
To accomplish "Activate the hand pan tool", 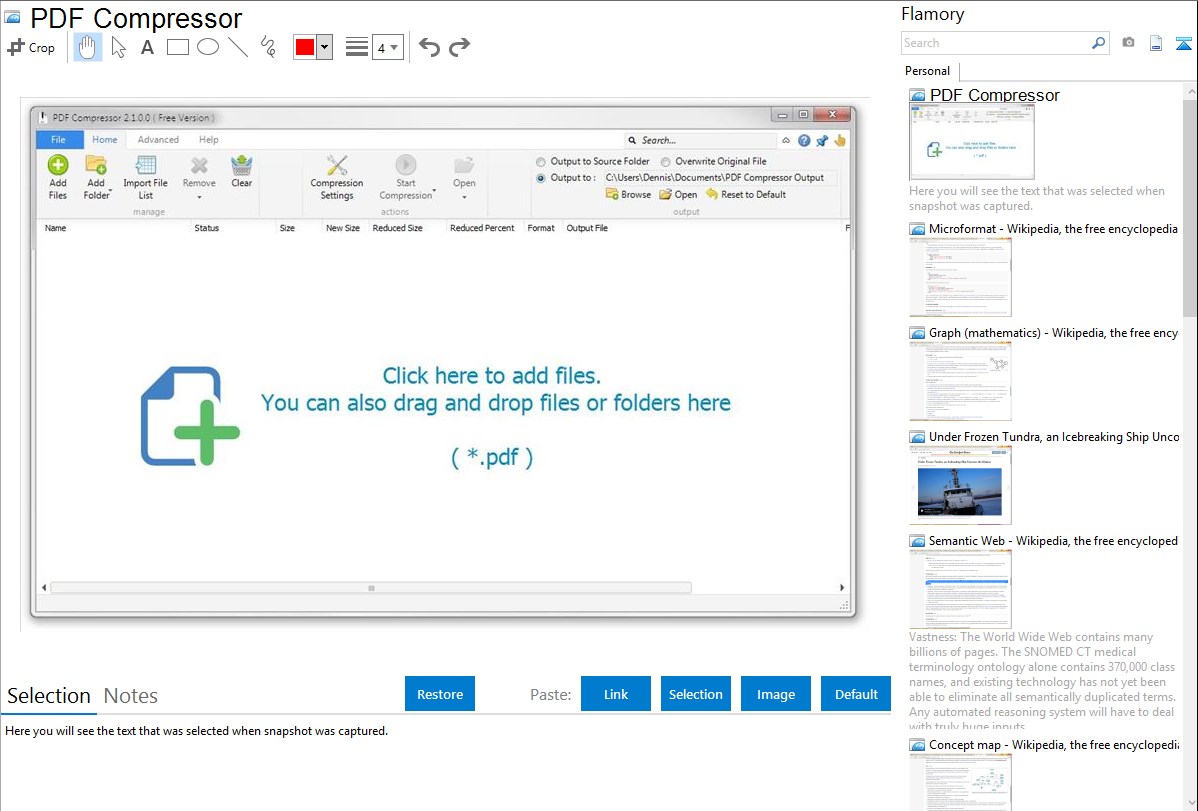I will [87, 47].
